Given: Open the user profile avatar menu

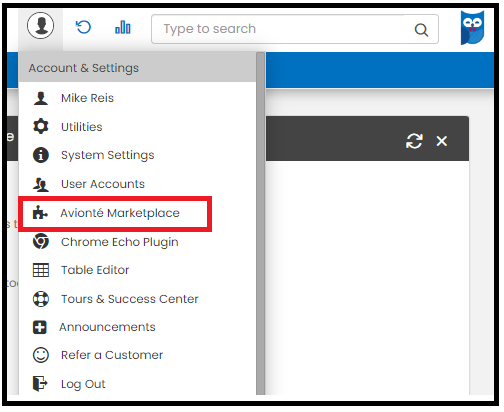Looking at the screenshot, I should click(41, 26).
